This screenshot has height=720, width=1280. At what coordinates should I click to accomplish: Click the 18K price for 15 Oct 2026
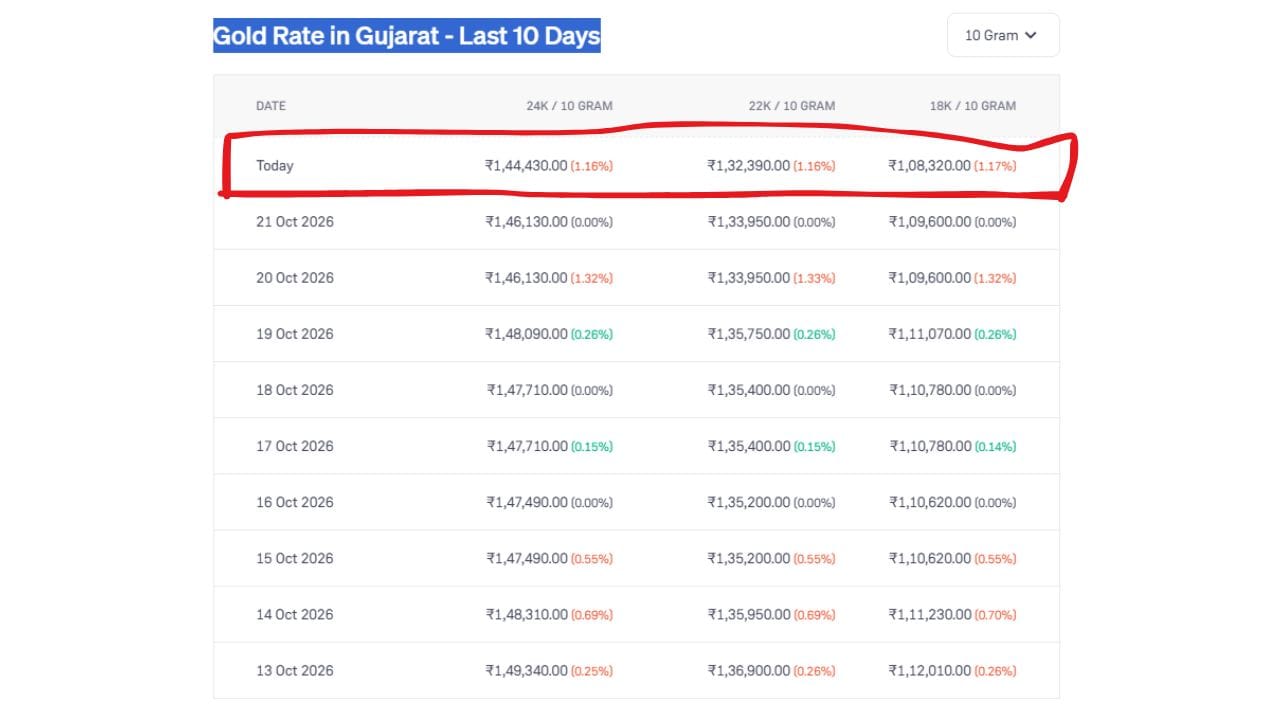coord(930,558)
